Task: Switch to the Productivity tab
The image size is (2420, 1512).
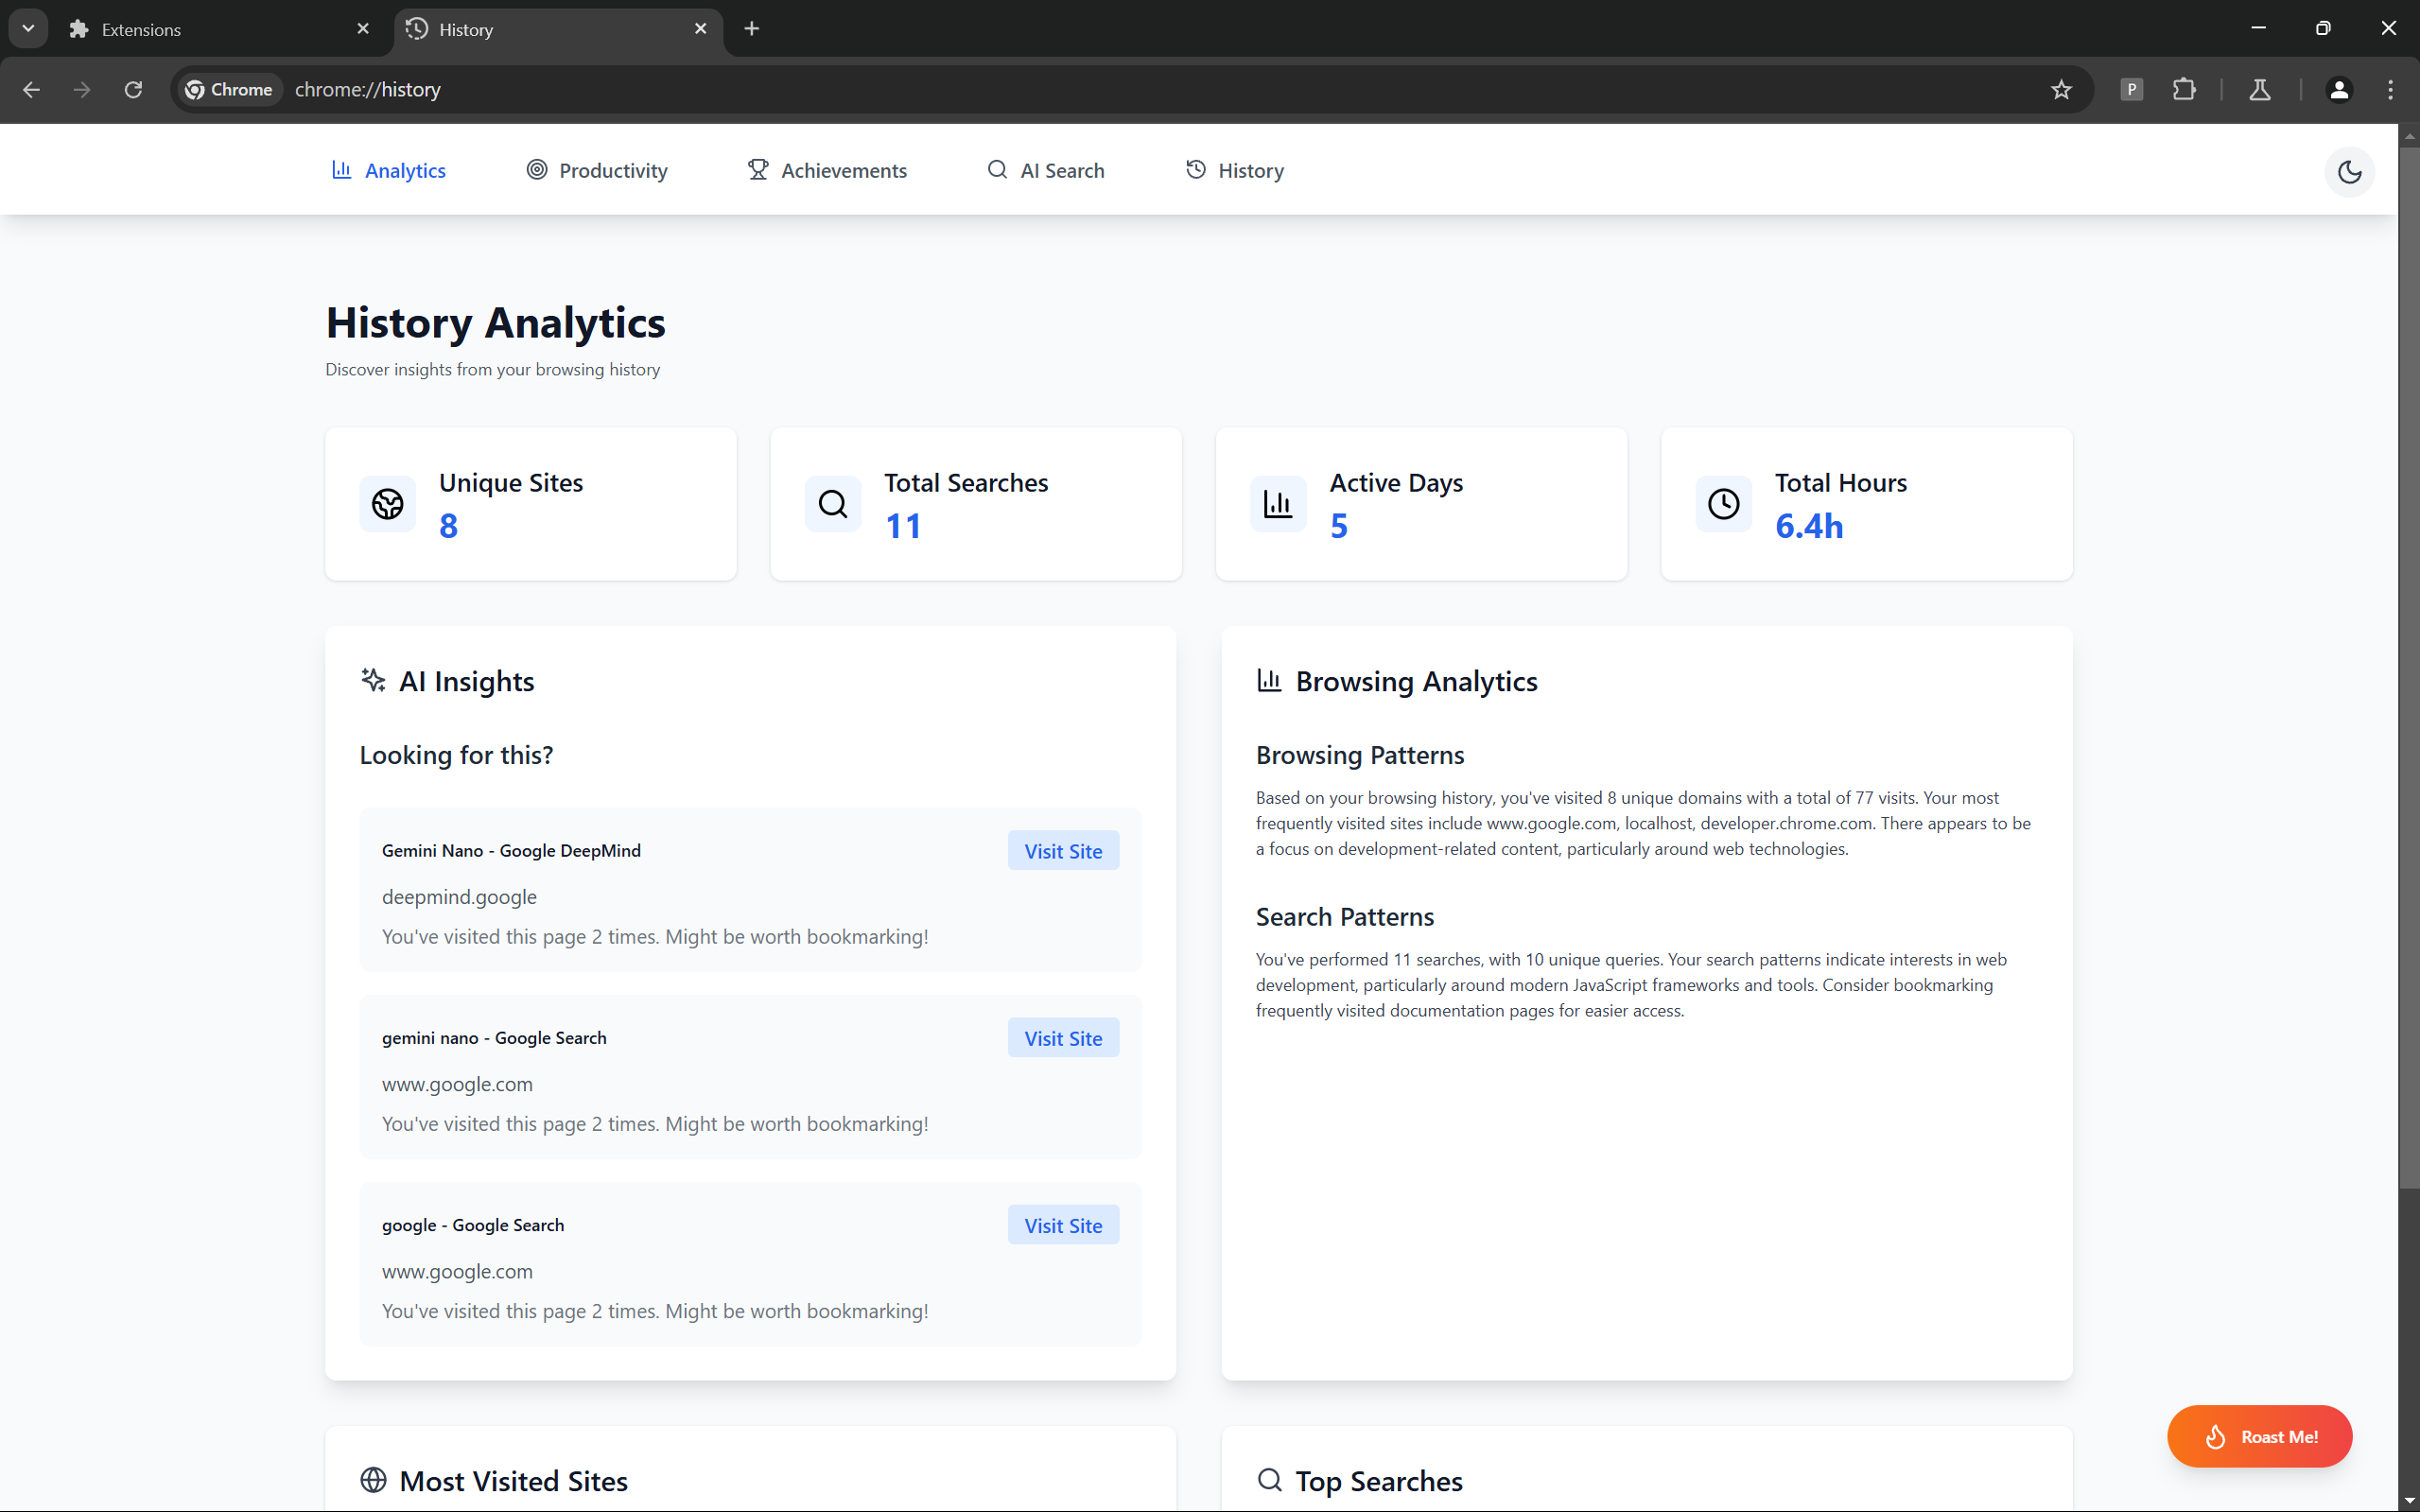Action: pyautogui.click(x=597, y=171)
